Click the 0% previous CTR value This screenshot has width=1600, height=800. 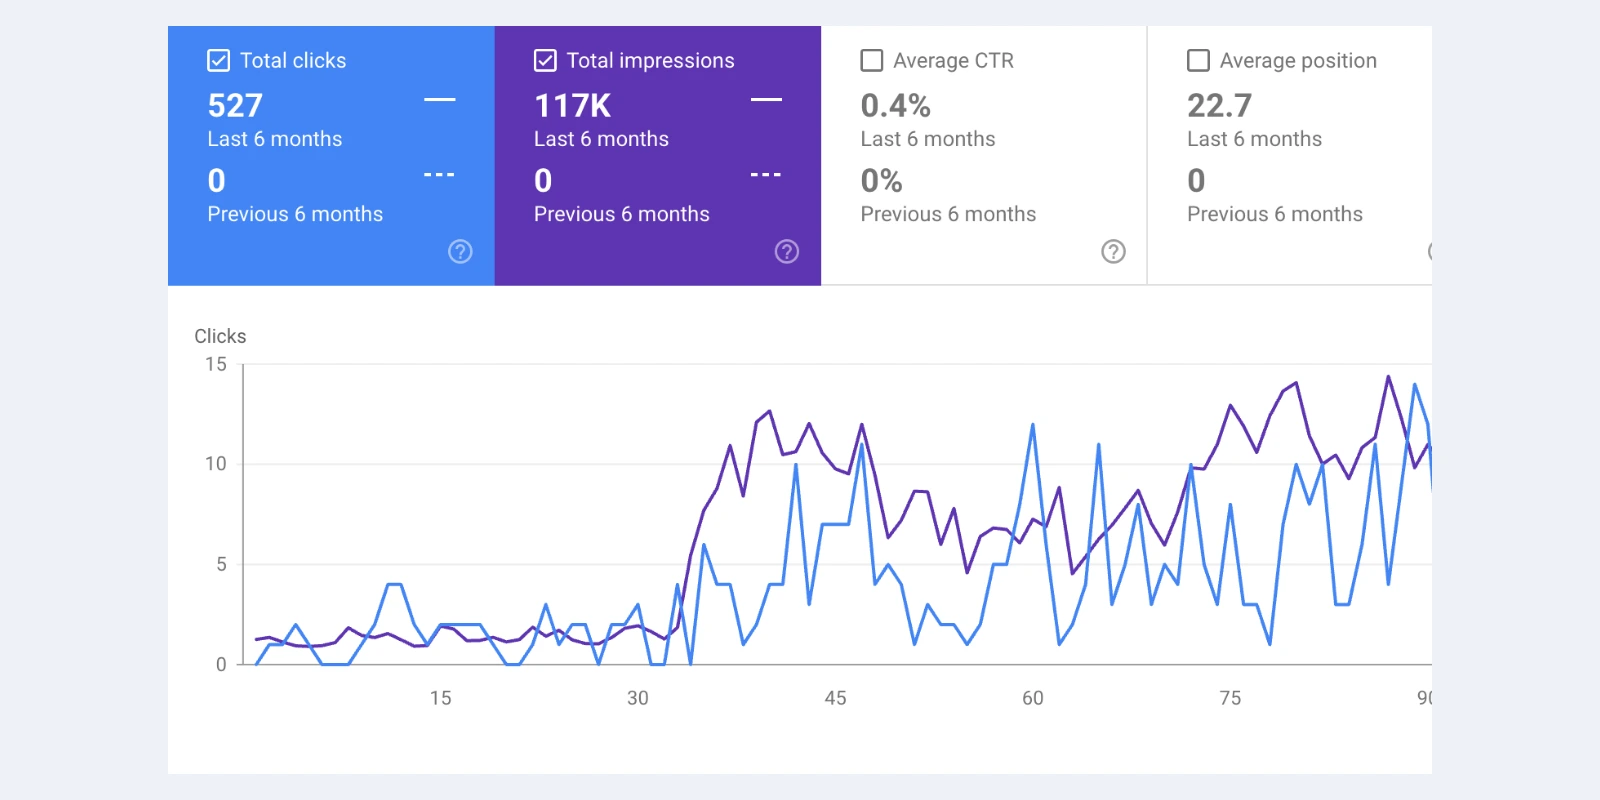tap(881, 181)
